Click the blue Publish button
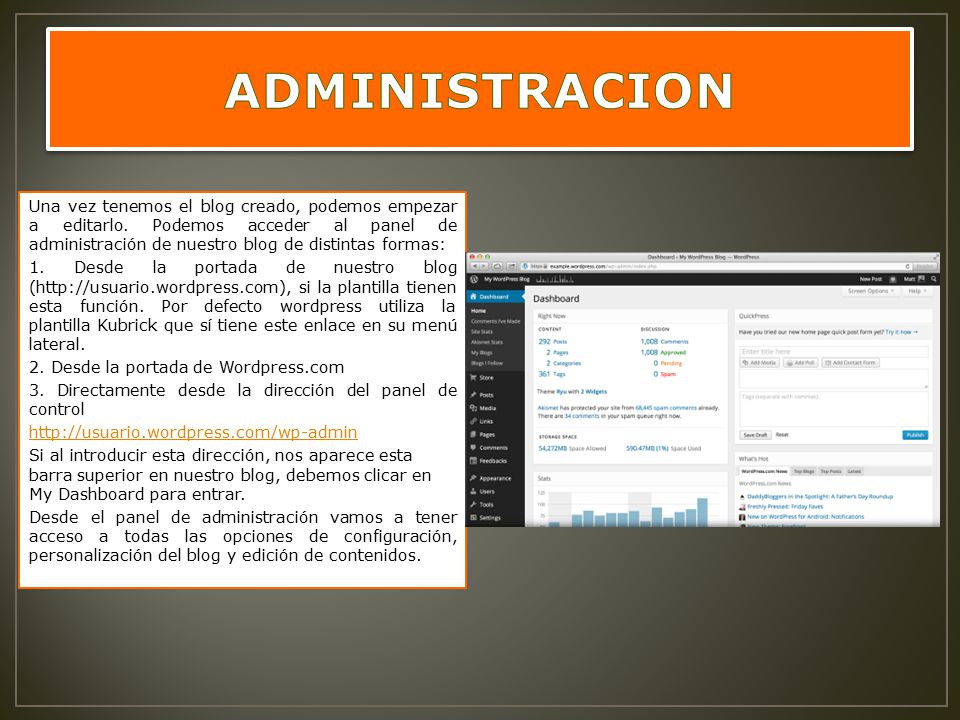The height and width of the screenshot is (720, 960). [915, 435]
